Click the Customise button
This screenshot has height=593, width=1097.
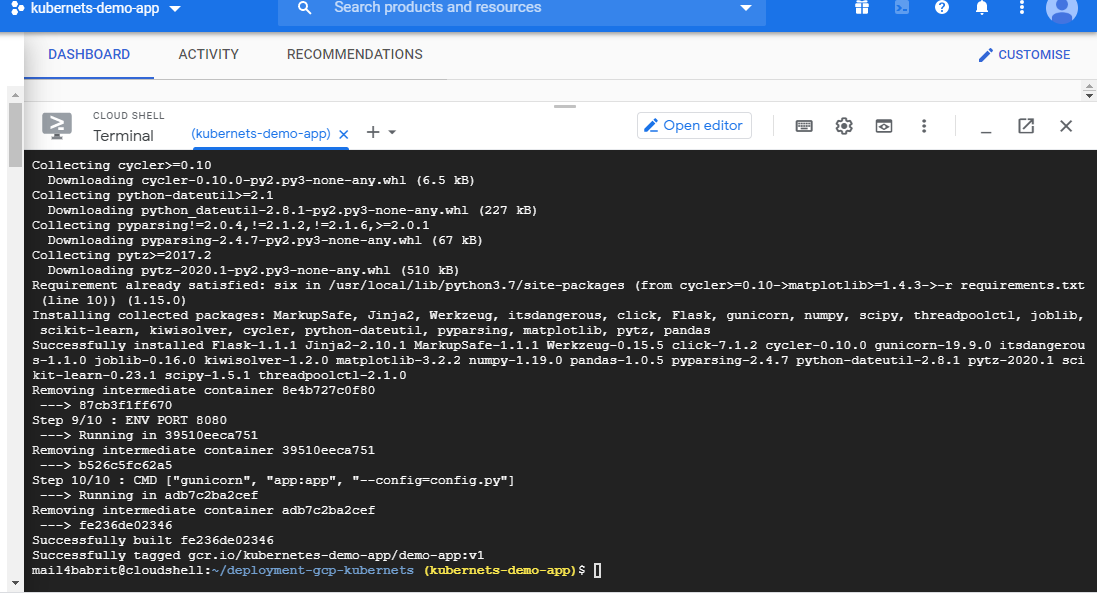coord(1024,55)
